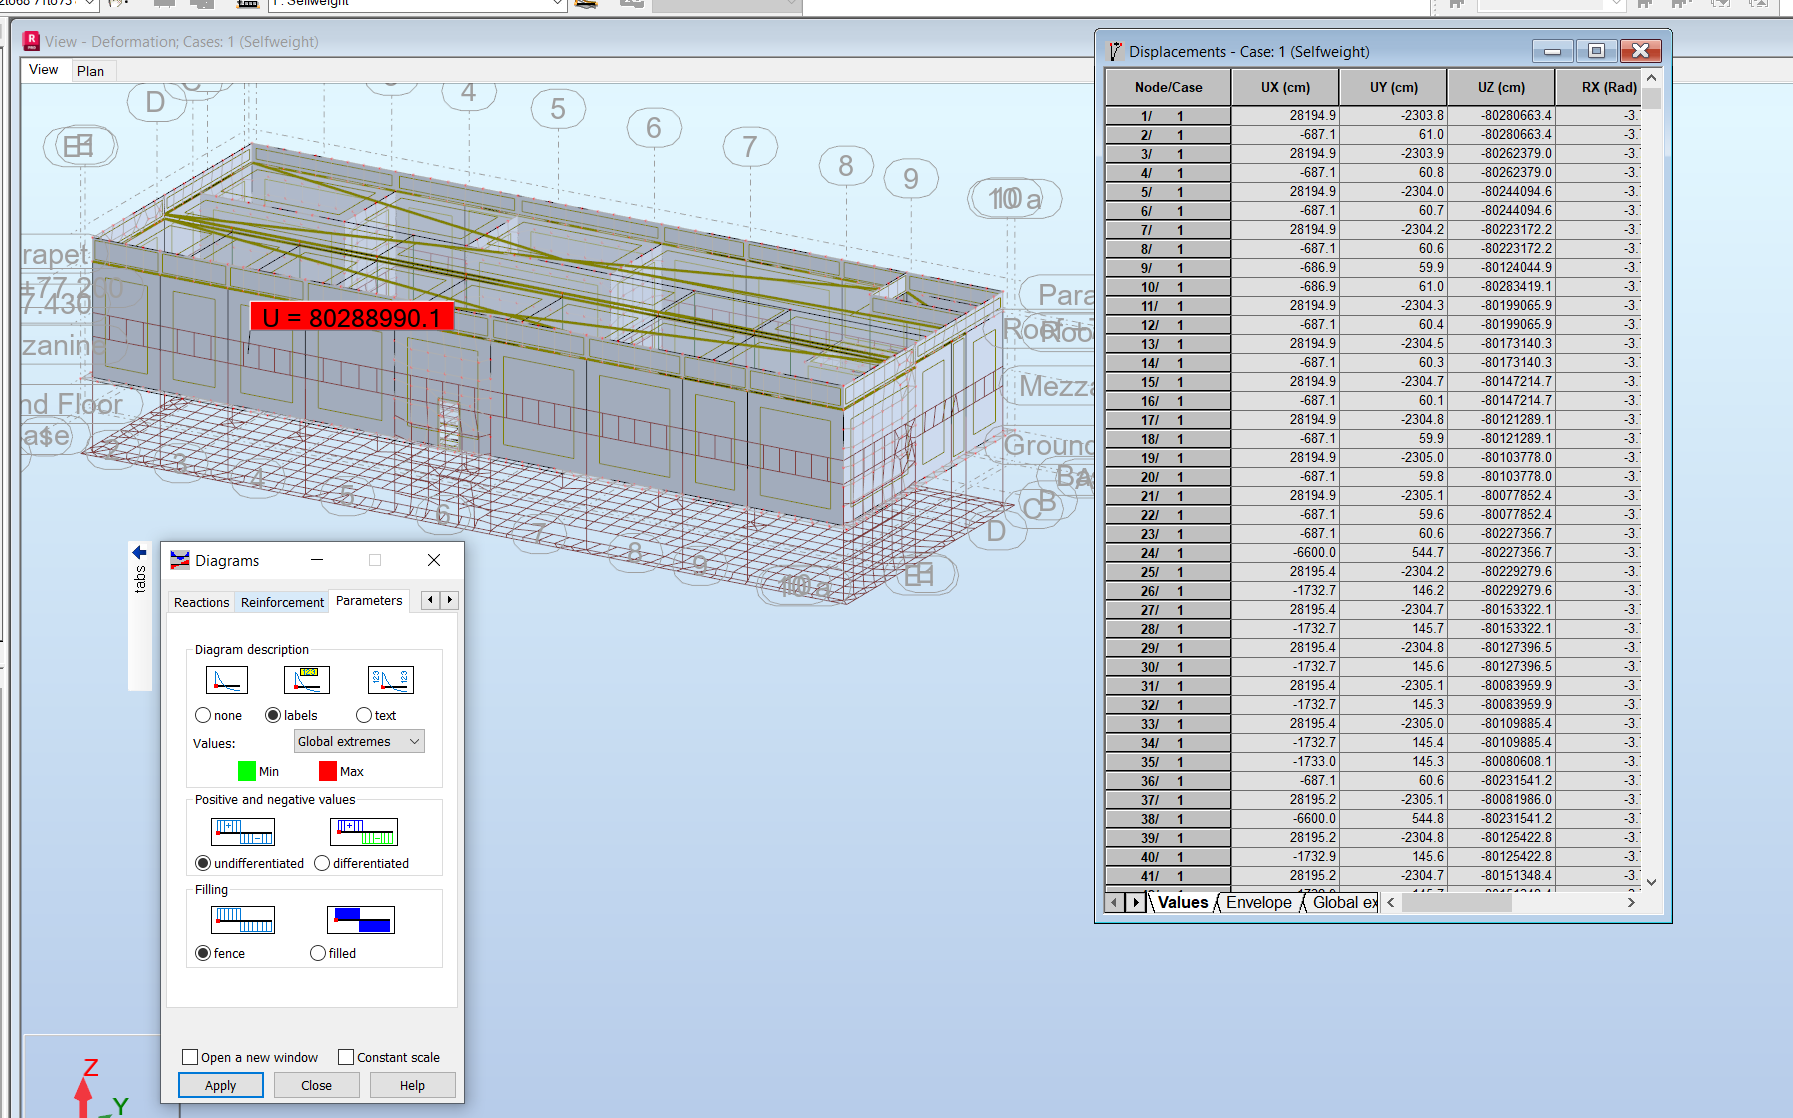
Task: Click the toolbar icon right of Selfweight dropdown
Action: pos(586,3)
